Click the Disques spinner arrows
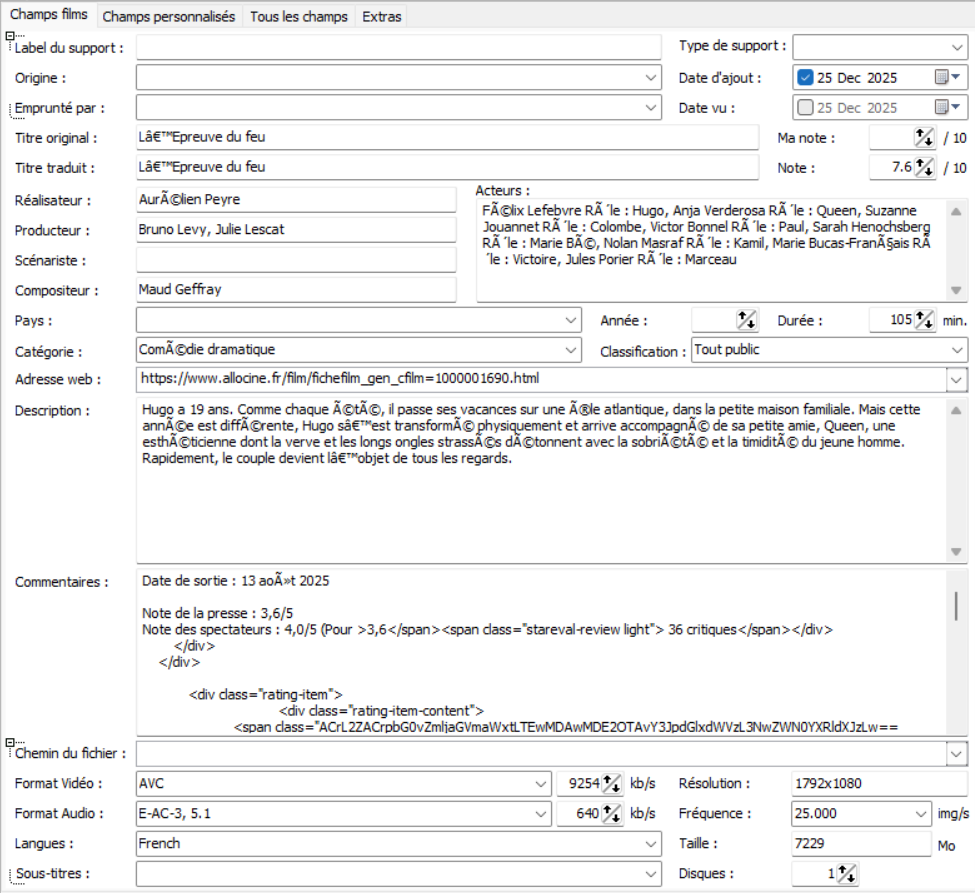The width and height of the screenshot is (975, 893). pyautogui.click(x=846, y=874)
